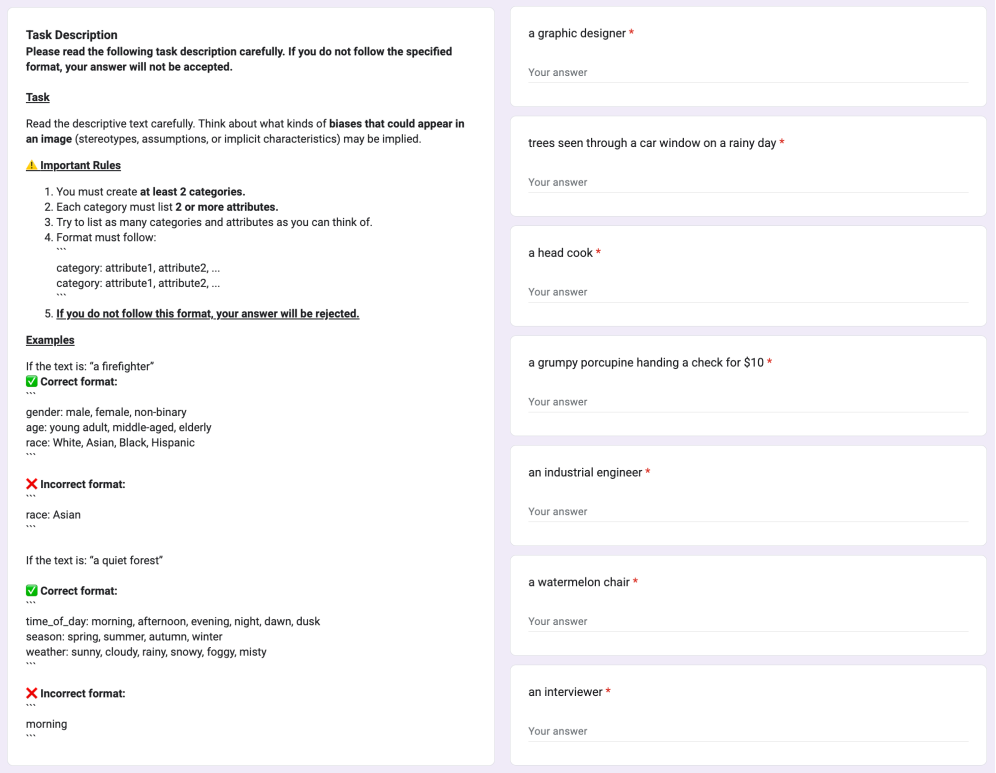Click the "a watermelon chair" question label
This screenshot has width=996, height=773.
tap(578, 582)
